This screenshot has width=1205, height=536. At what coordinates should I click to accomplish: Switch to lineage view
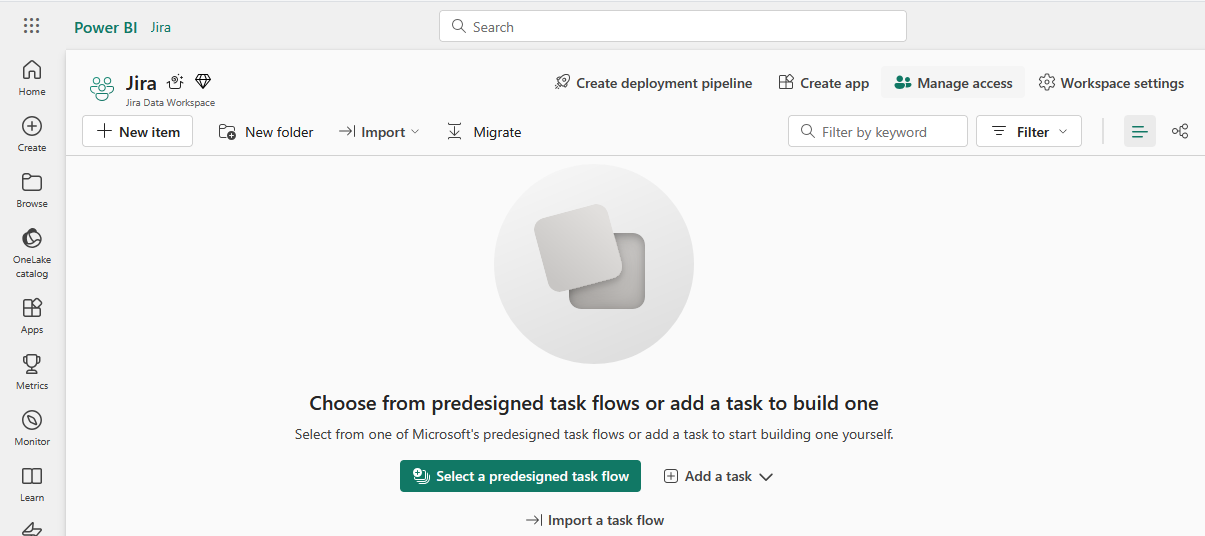(1180, 132)
